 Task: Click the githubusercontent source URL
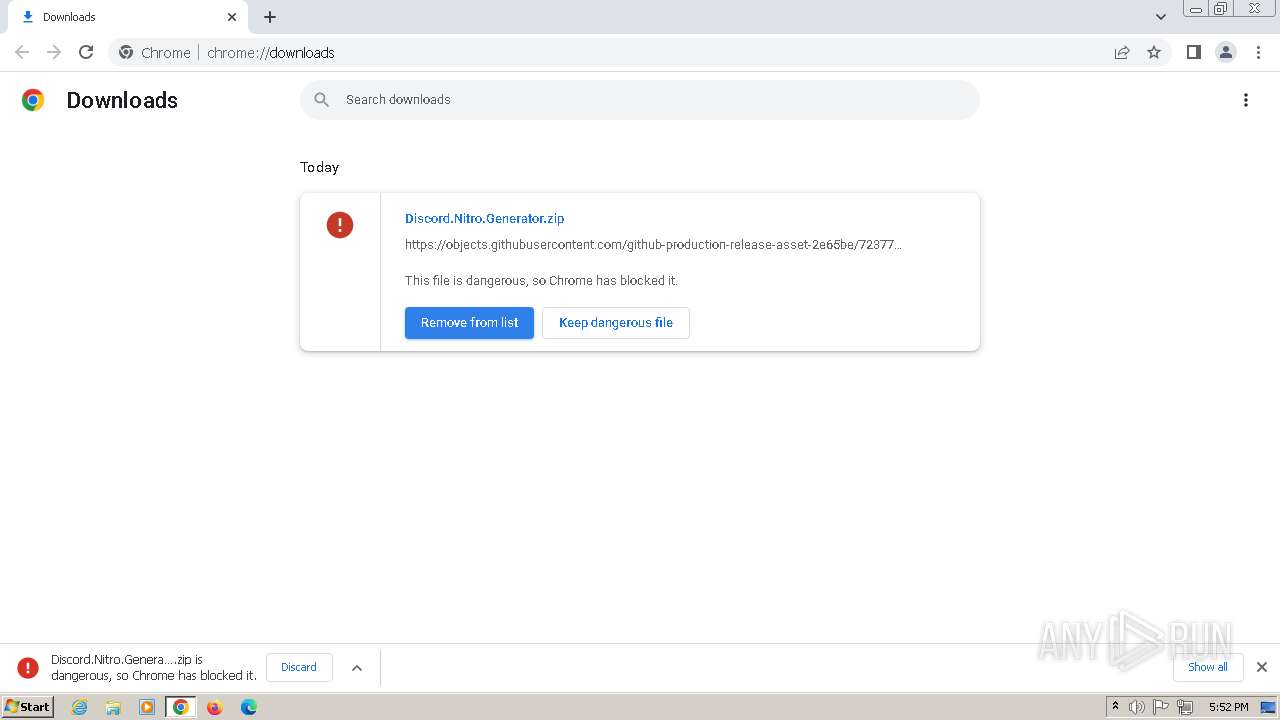[653, 244]
